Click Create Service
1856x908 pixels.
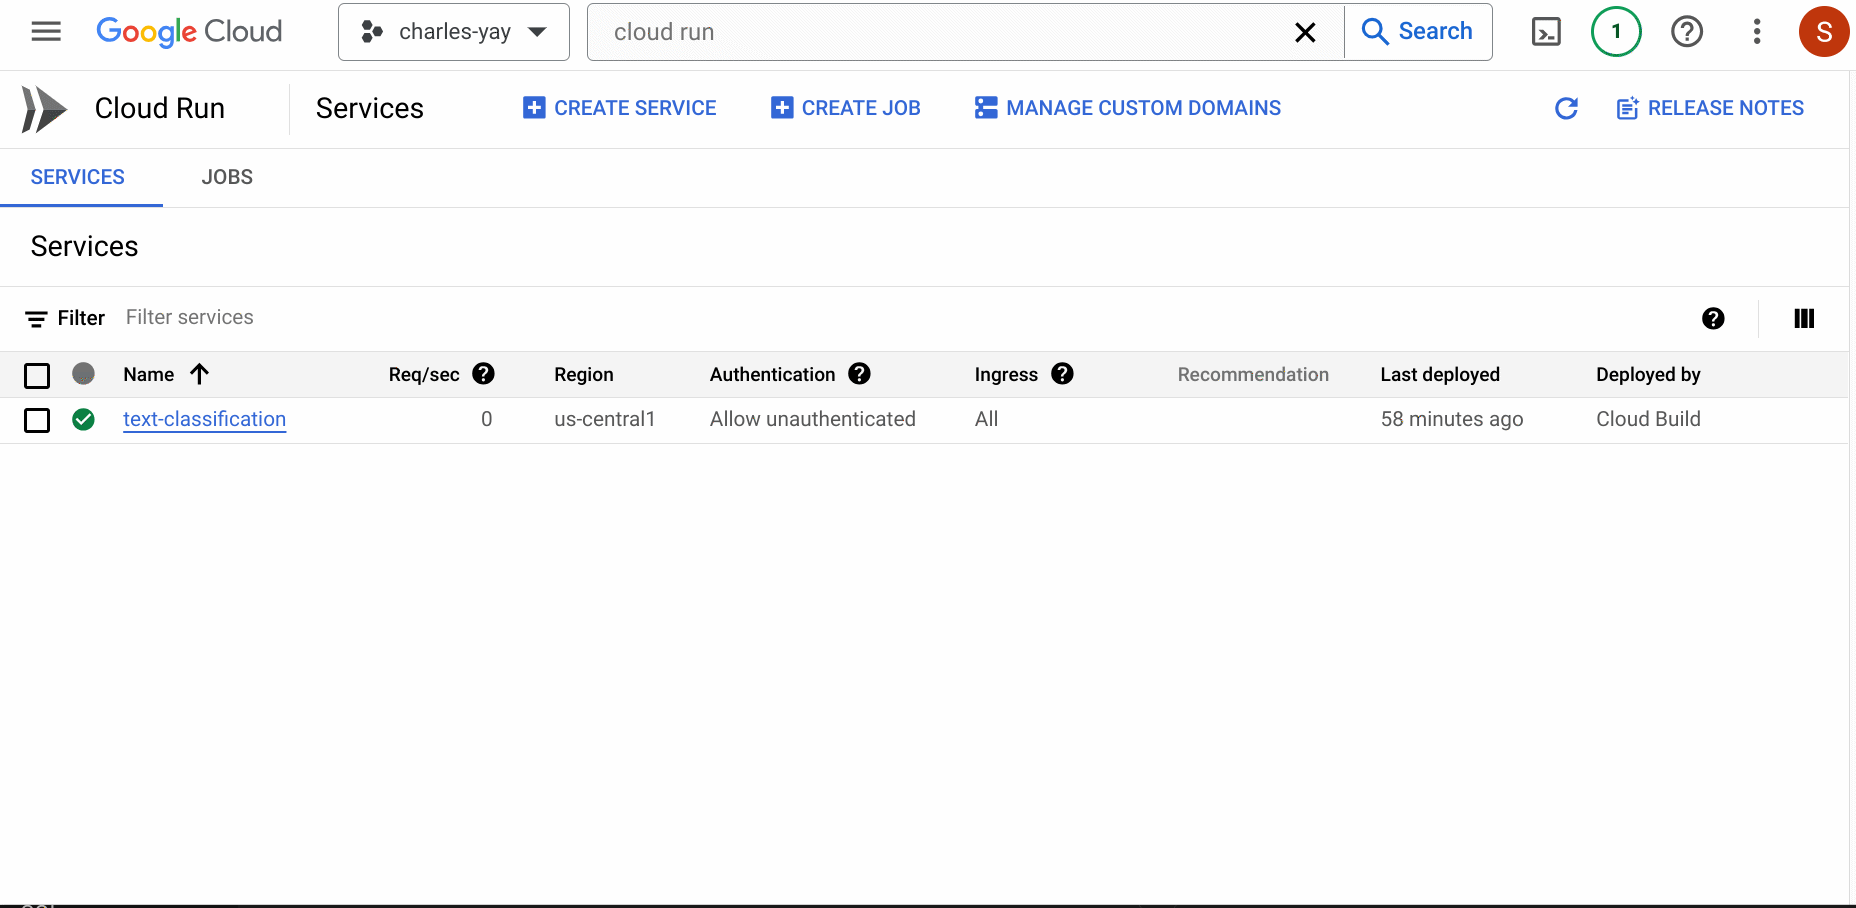(x=620, y=108)
